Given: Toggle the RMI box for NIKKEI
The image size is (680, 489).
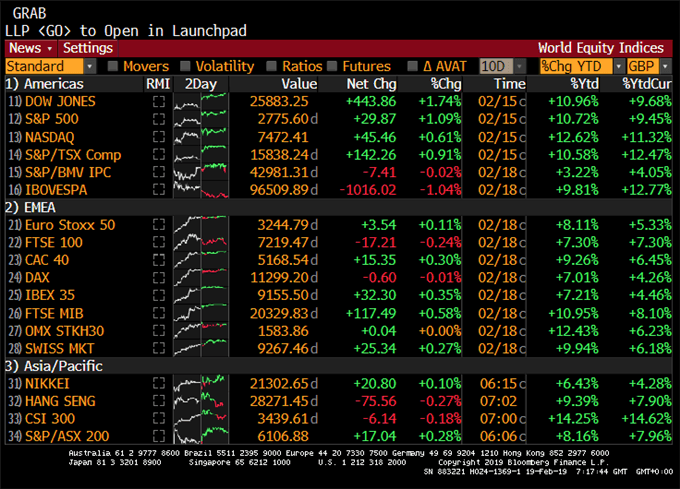Looking at the screenshot, I should click(x=159, y=383).
